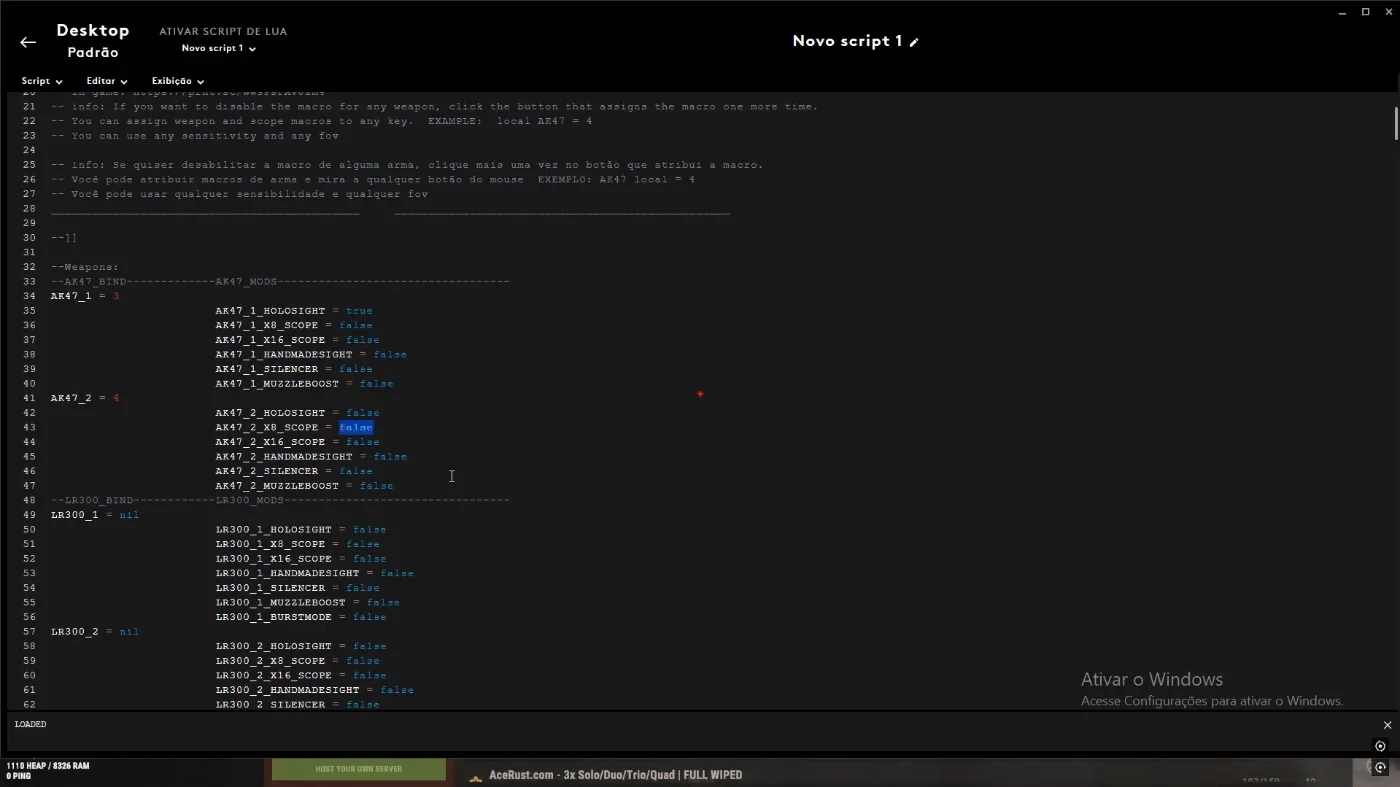
Task: Click the --Weapons: comment line
Action: pyautogui.click(x=85, y=267)
